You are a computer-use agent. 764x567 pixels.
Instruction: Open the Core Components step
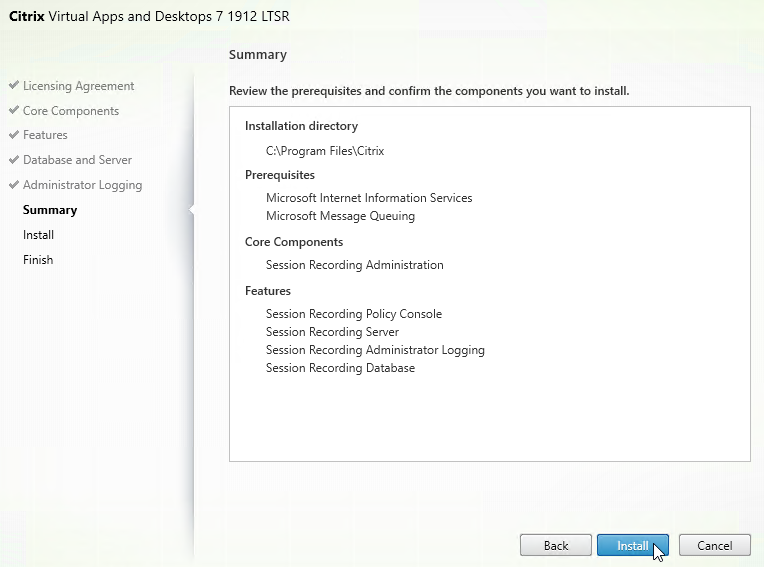point(71,111)
